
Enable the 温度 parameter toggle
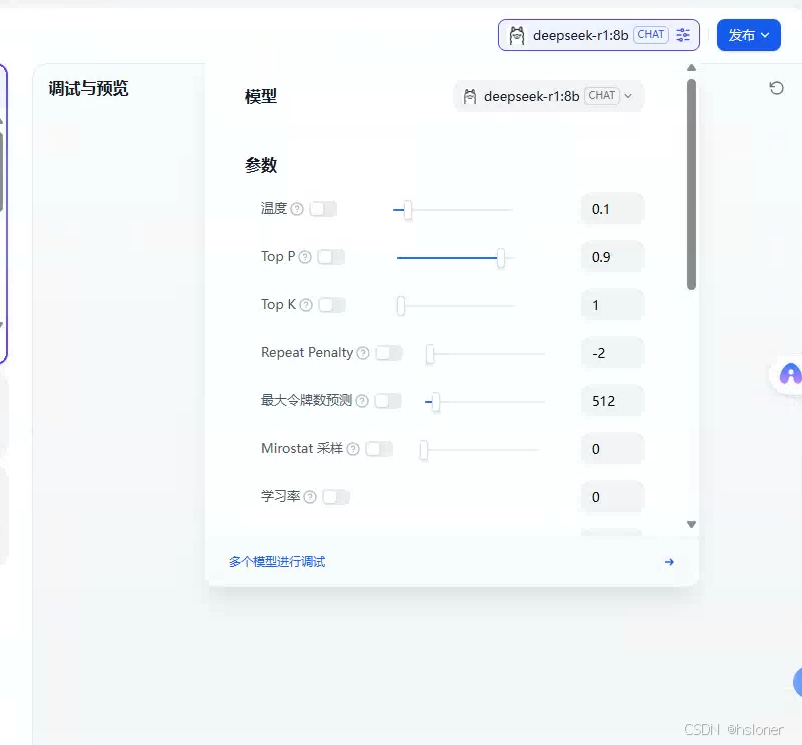click(x=323, y=209)
